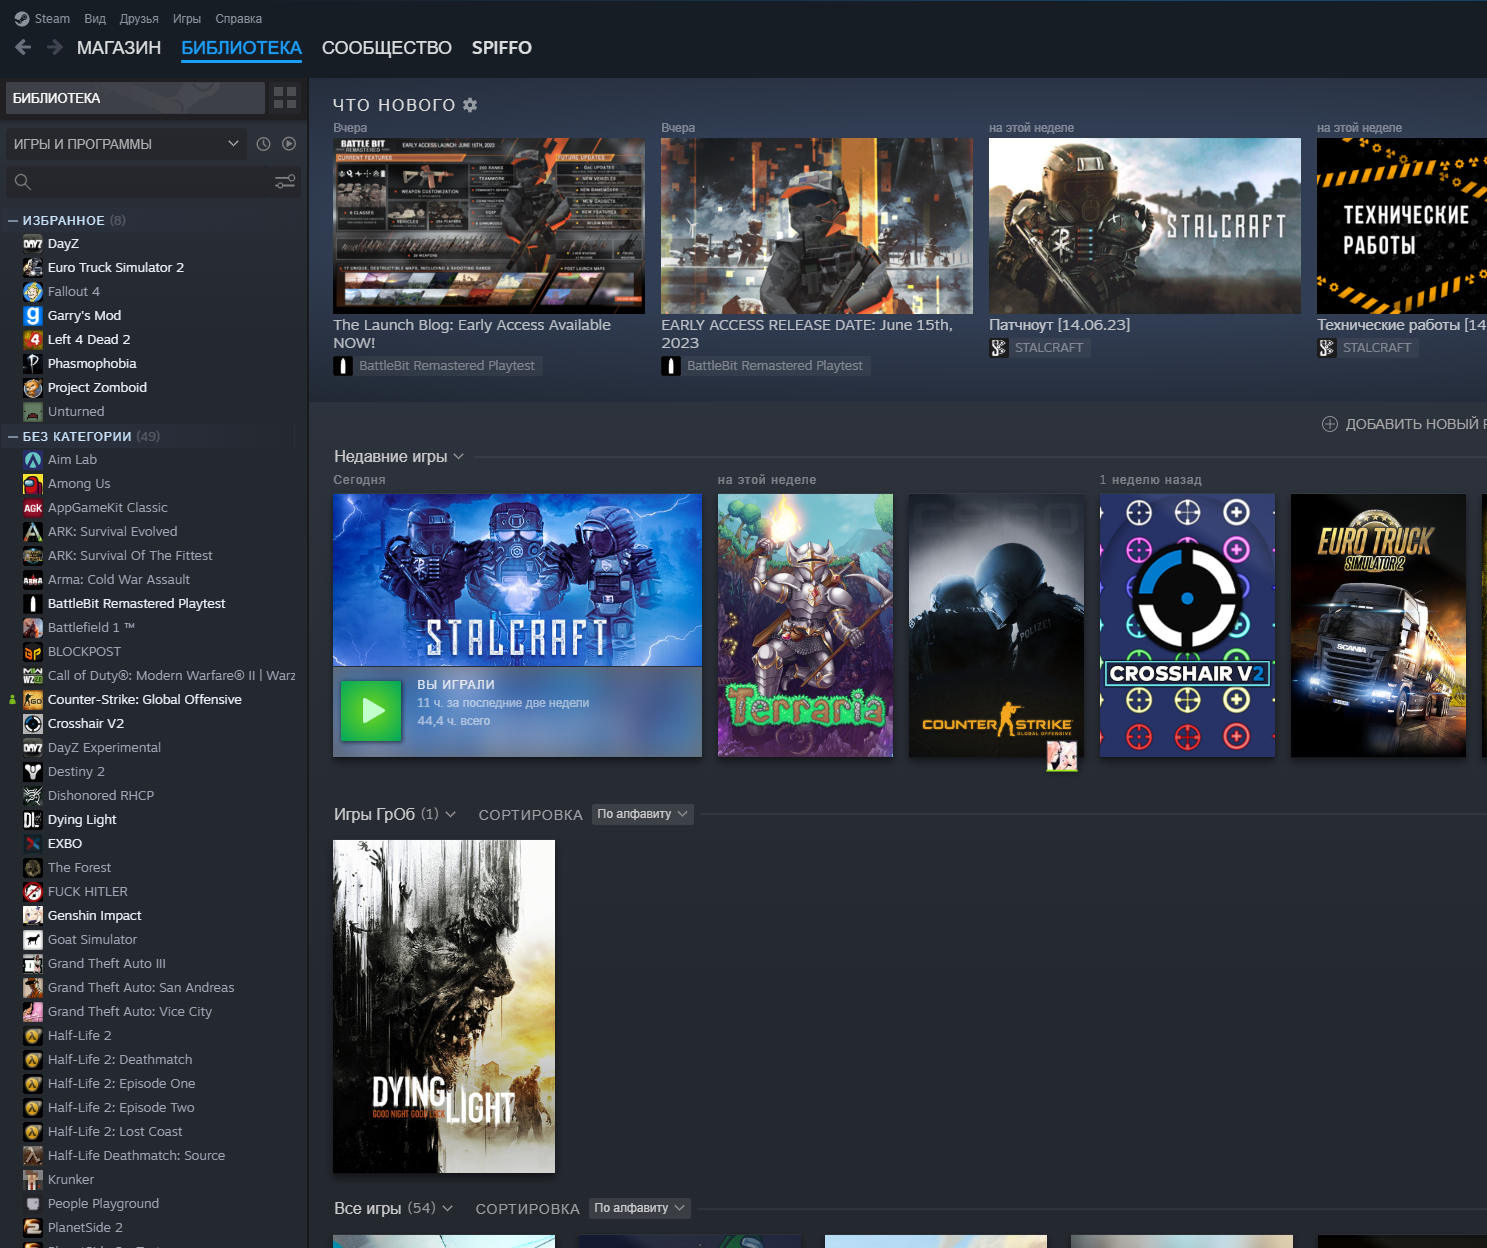Open the Steam menu
The image size is (1487, 1248).
click(x=52, y=19)
